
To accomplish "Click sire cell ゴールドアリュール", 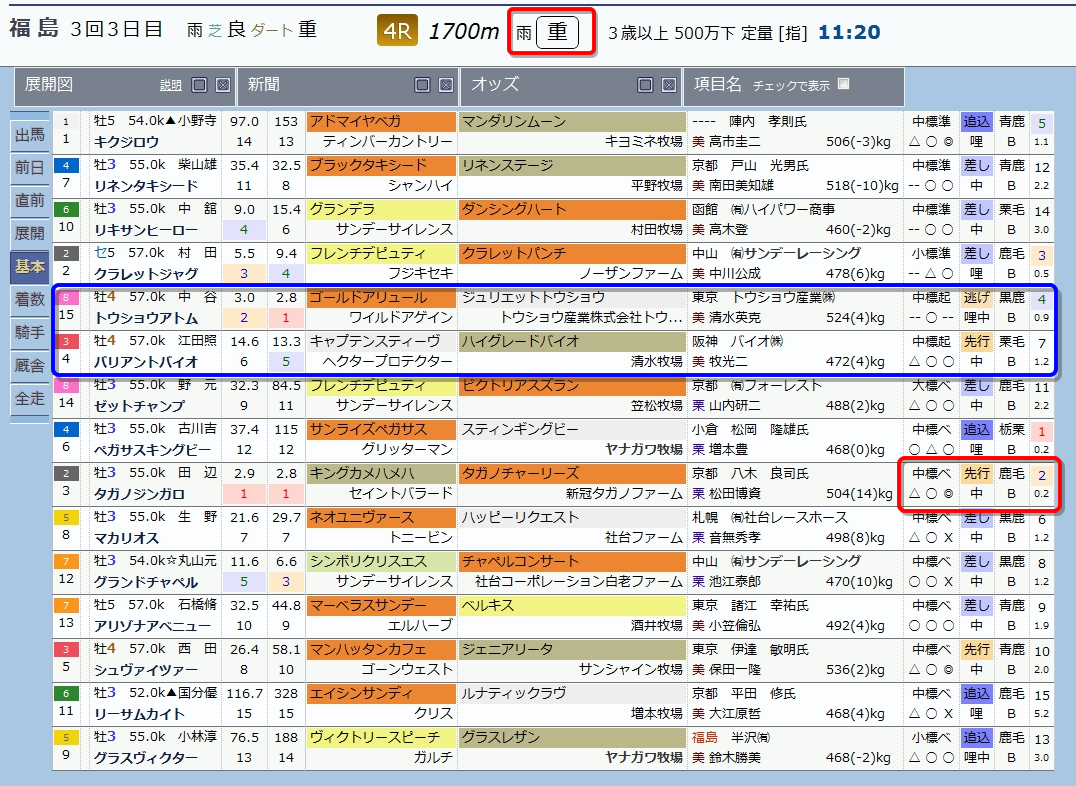I will point(381,297).
